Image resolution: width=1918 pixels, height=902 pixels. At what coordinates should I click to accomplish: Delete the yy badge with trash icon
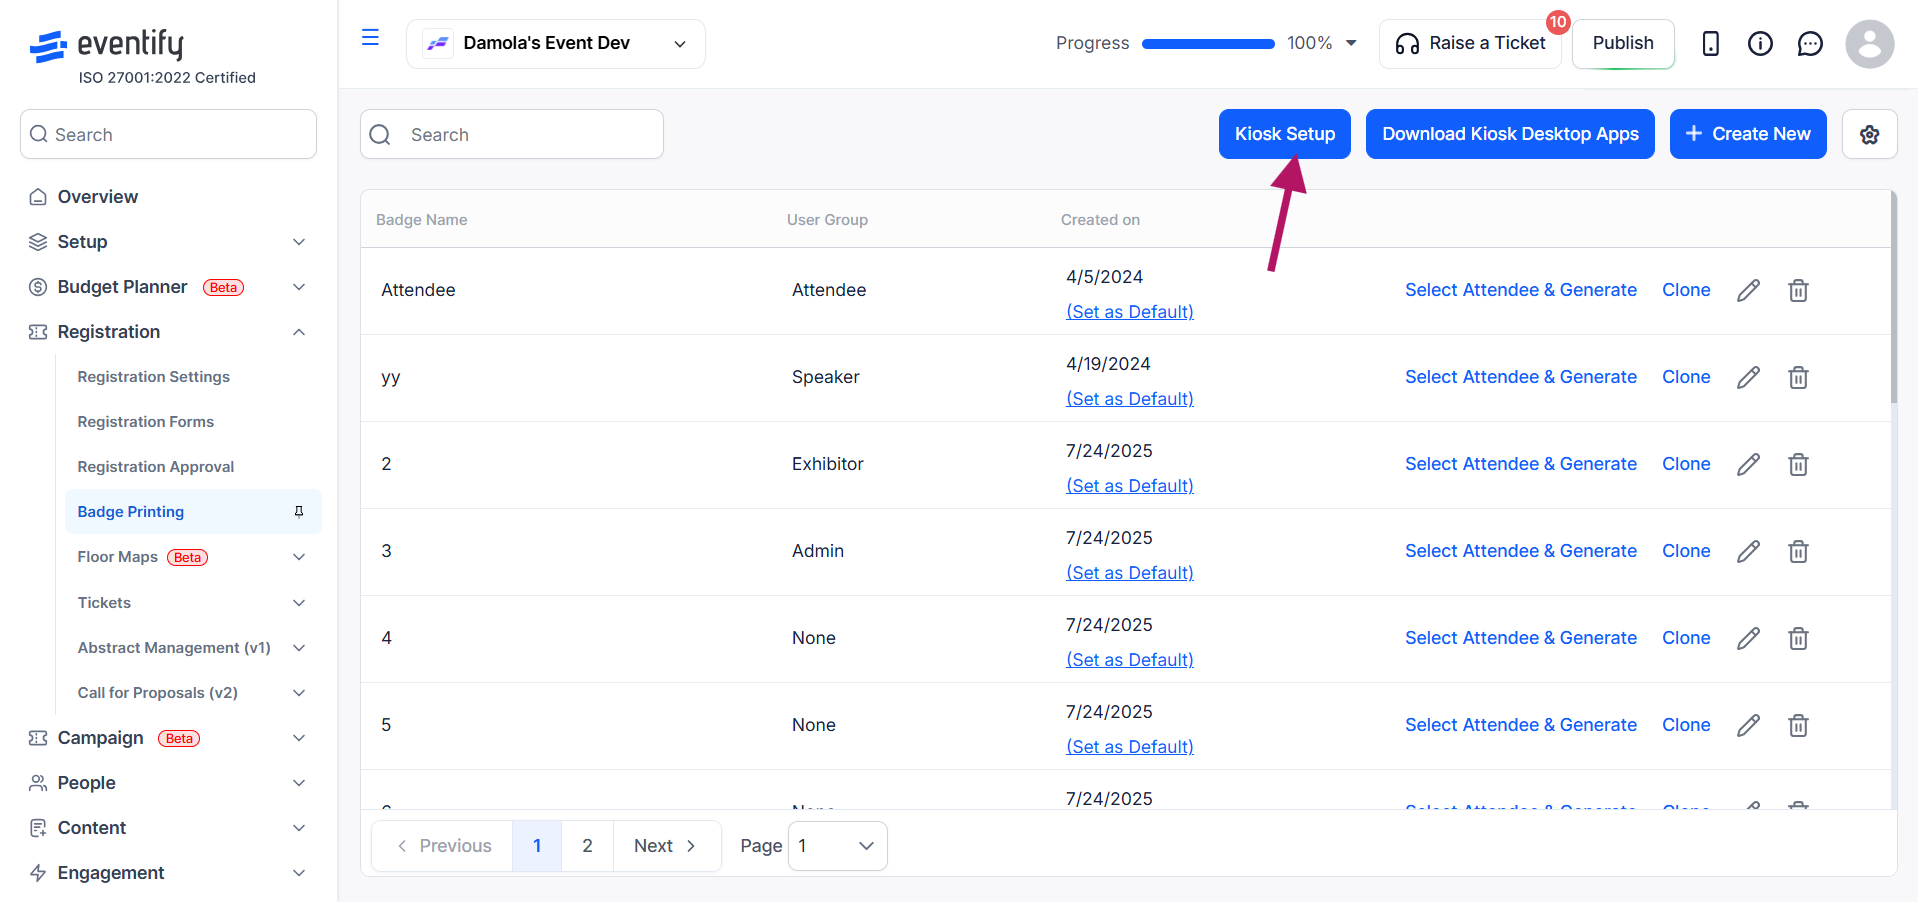[x=1798, y=377]
